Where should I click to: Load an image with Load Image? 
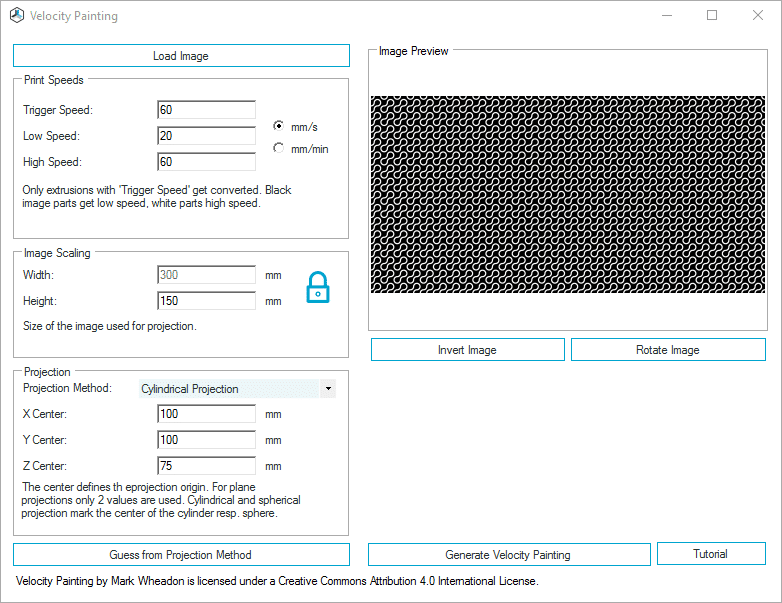[x=181, y=56]
